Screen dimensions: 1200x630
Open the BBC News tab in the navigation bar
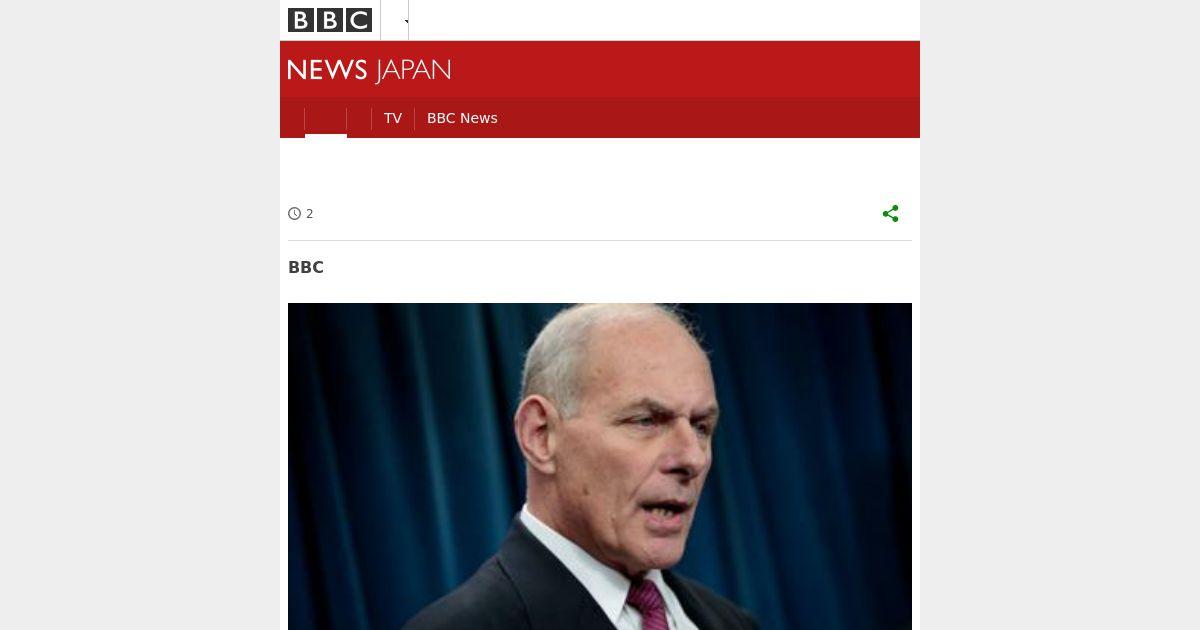[462, 118]
